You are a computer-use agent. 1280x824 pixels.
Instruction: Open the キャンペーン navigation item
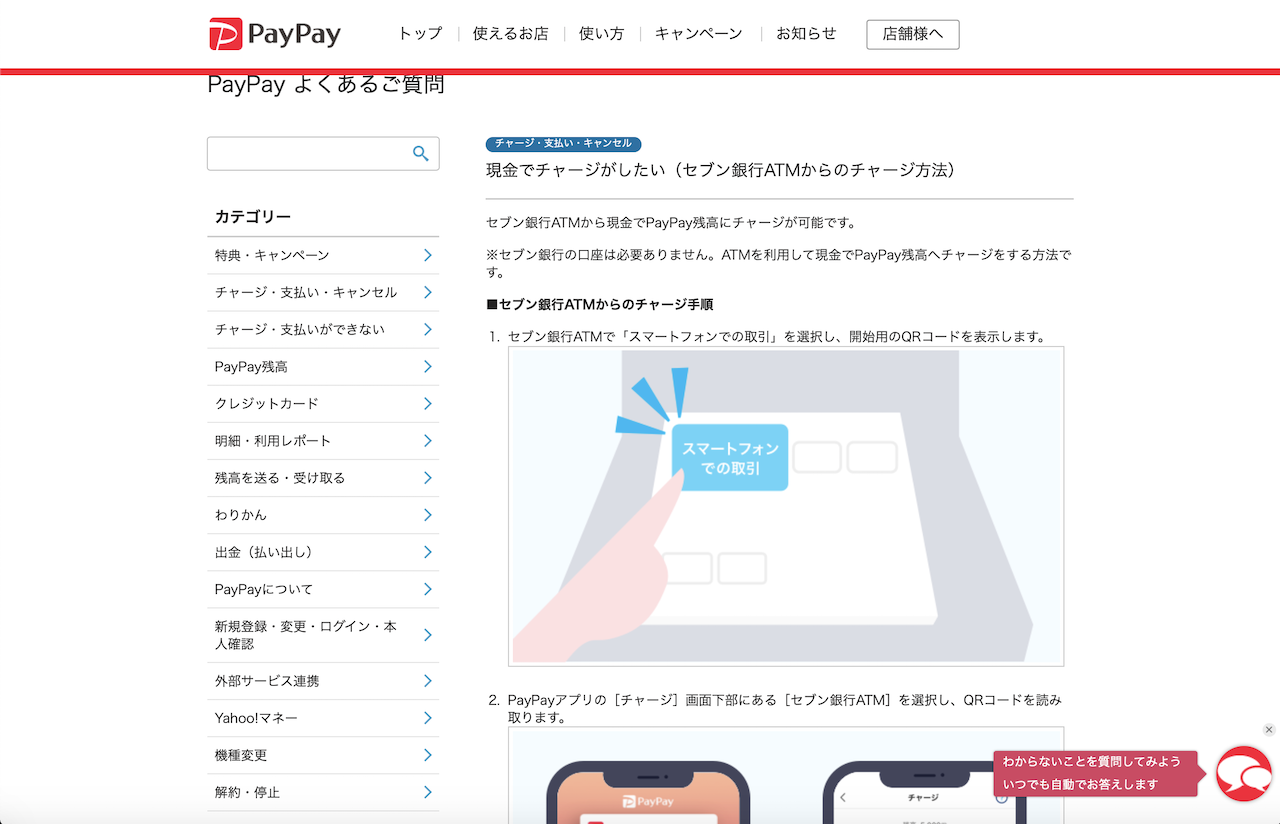pyautogui.click(x=698, y=34)
